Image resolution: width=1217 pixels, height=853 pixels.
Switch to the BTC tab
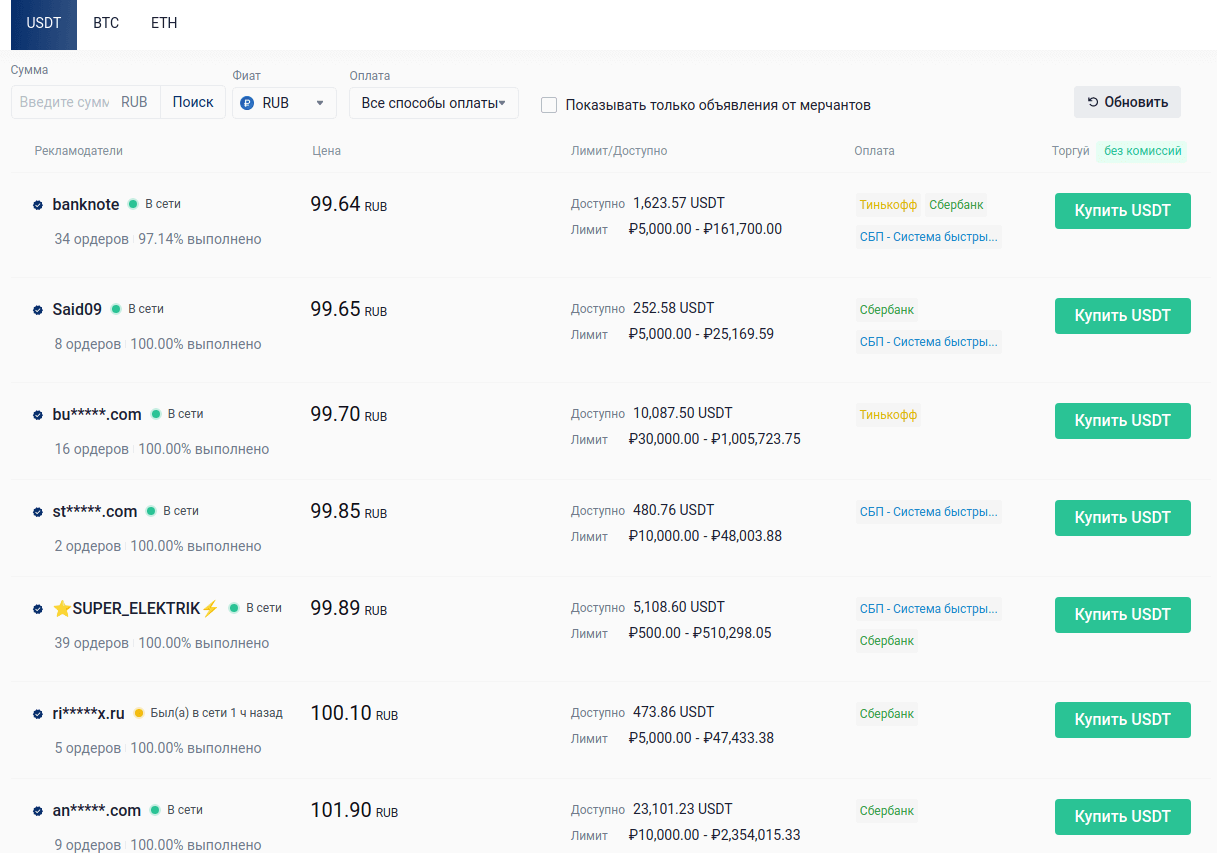point(106,23)
